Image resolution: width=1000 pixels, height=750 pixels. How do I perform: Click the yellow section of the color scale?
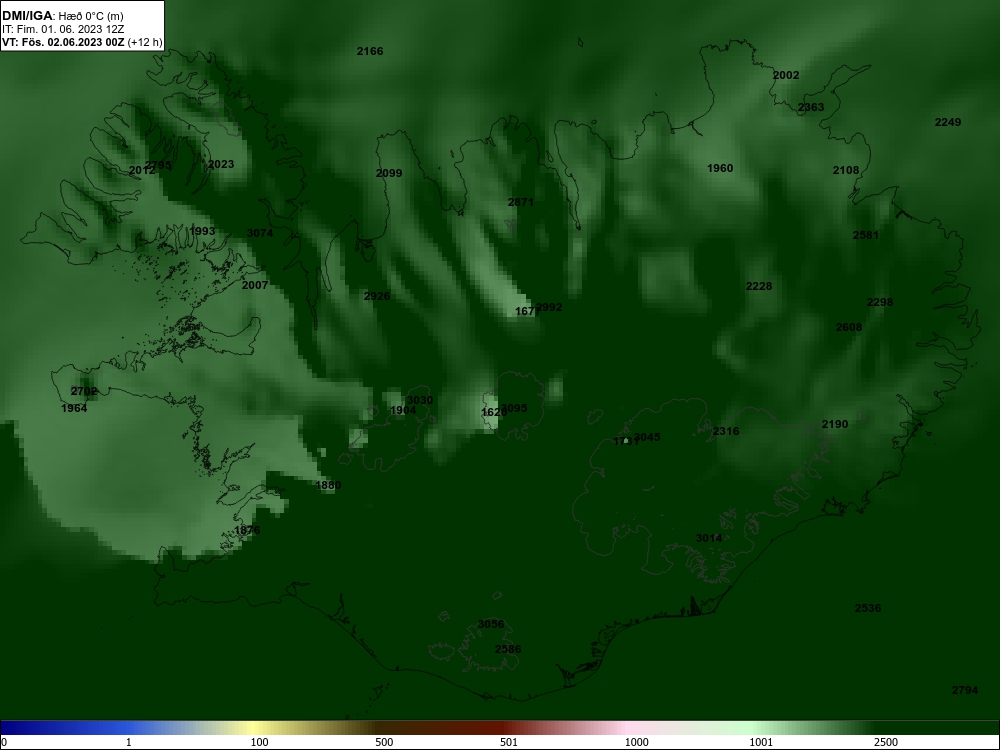point(255,728)
